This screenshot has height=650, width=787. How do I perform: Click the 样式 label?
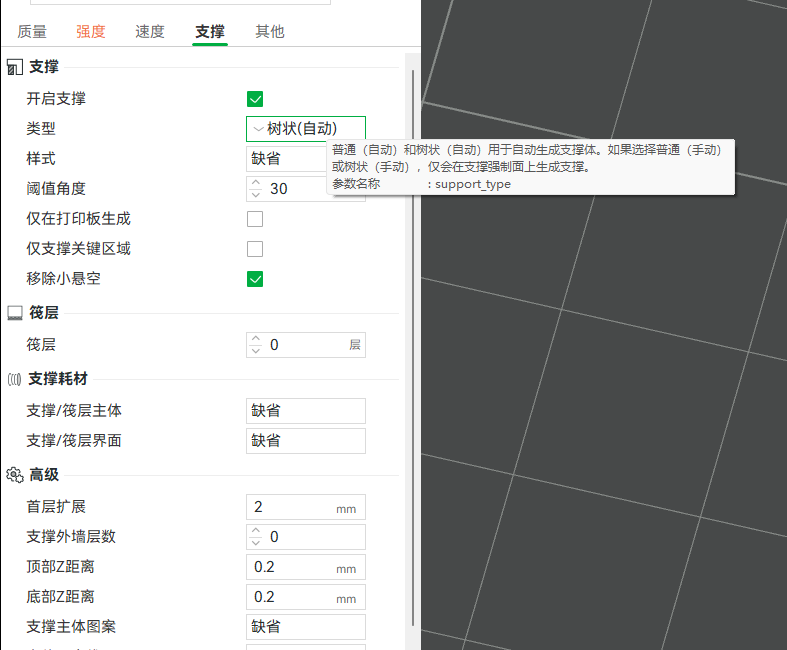[x=41, y=159]
